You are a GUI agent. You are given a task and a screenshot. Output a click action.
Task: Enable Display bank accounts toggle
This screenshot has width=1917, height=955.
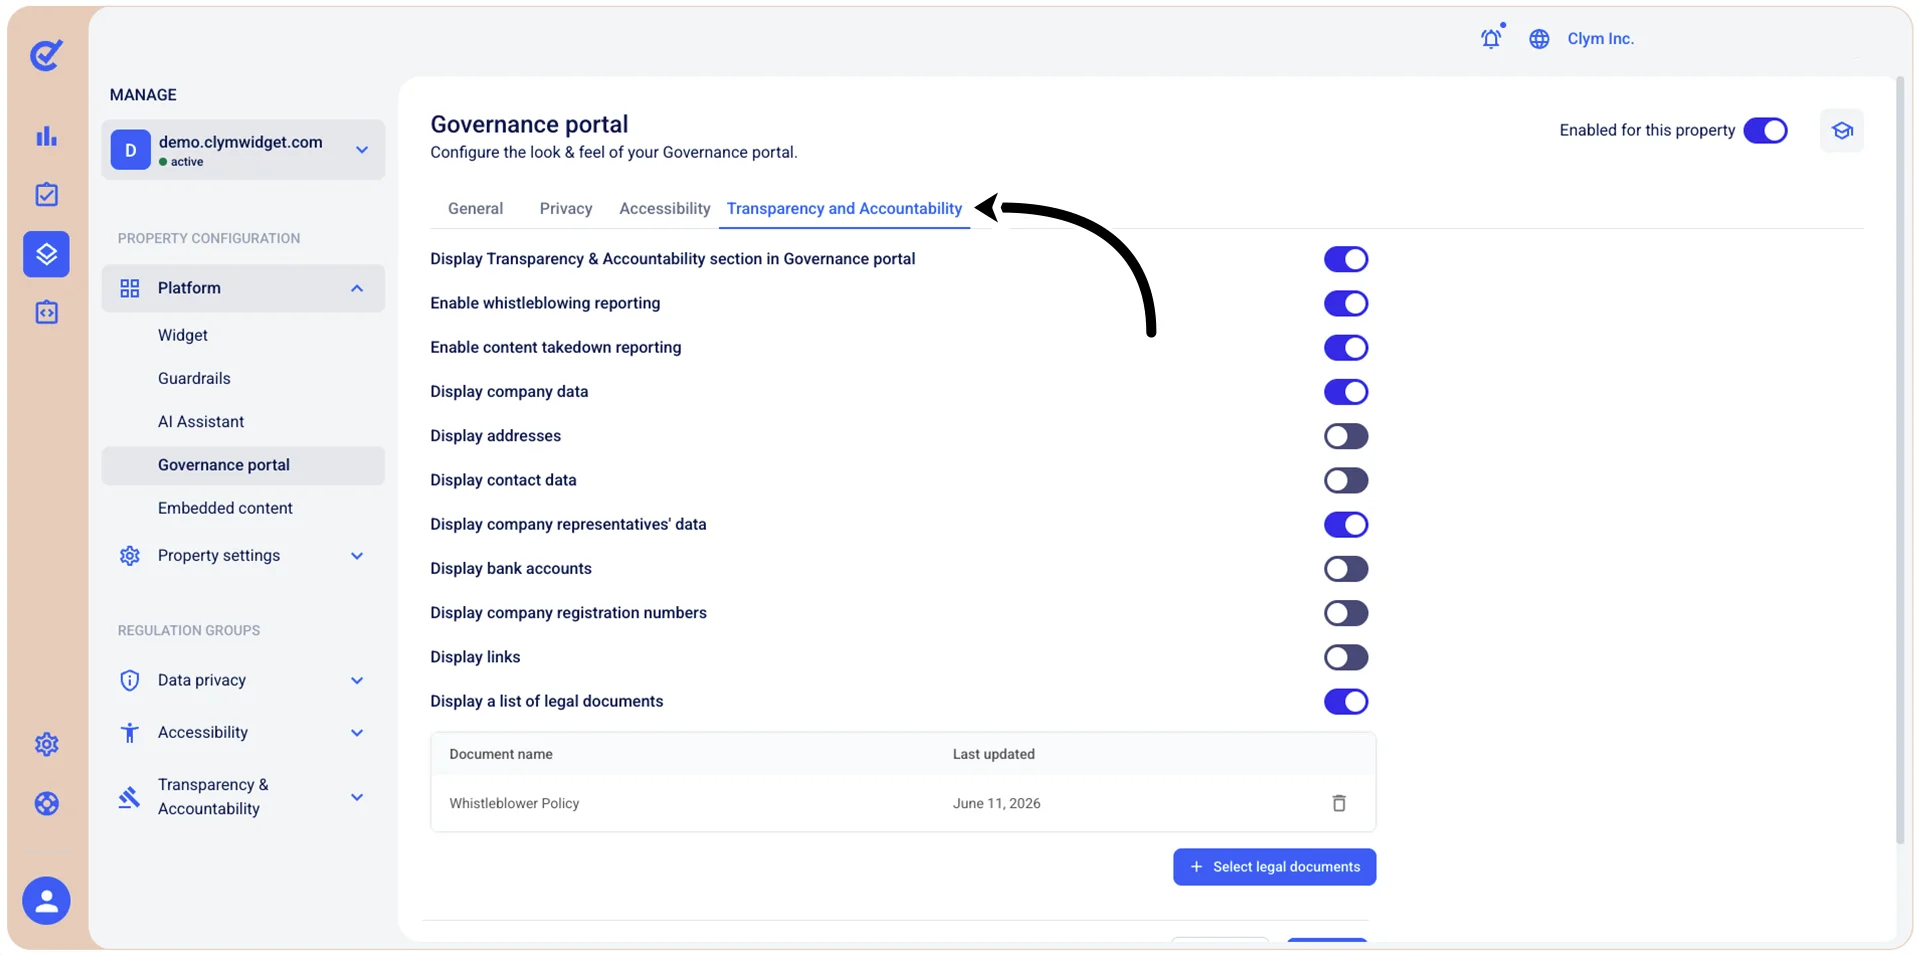click(1346, 569)
